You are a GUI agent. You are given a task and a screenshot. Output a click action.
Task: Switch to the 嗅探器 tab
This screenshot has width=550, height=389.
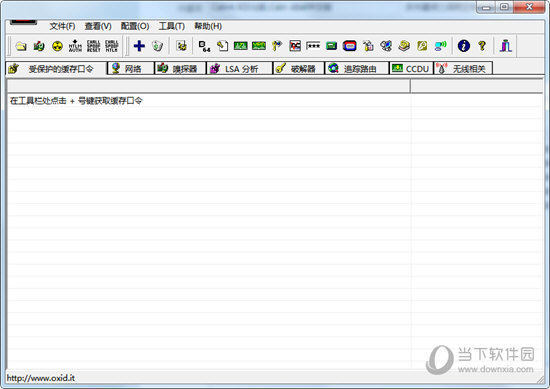180,68
